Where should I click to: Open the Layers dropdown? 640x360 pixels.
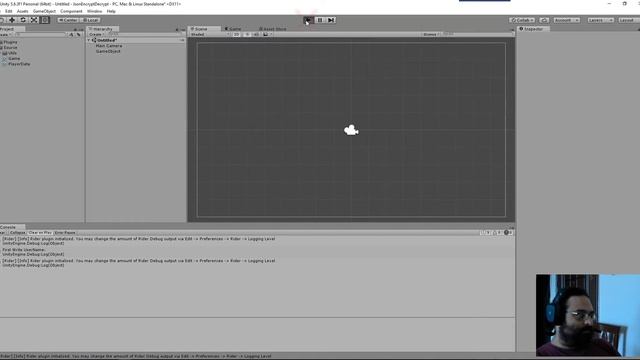click(600, 20)
